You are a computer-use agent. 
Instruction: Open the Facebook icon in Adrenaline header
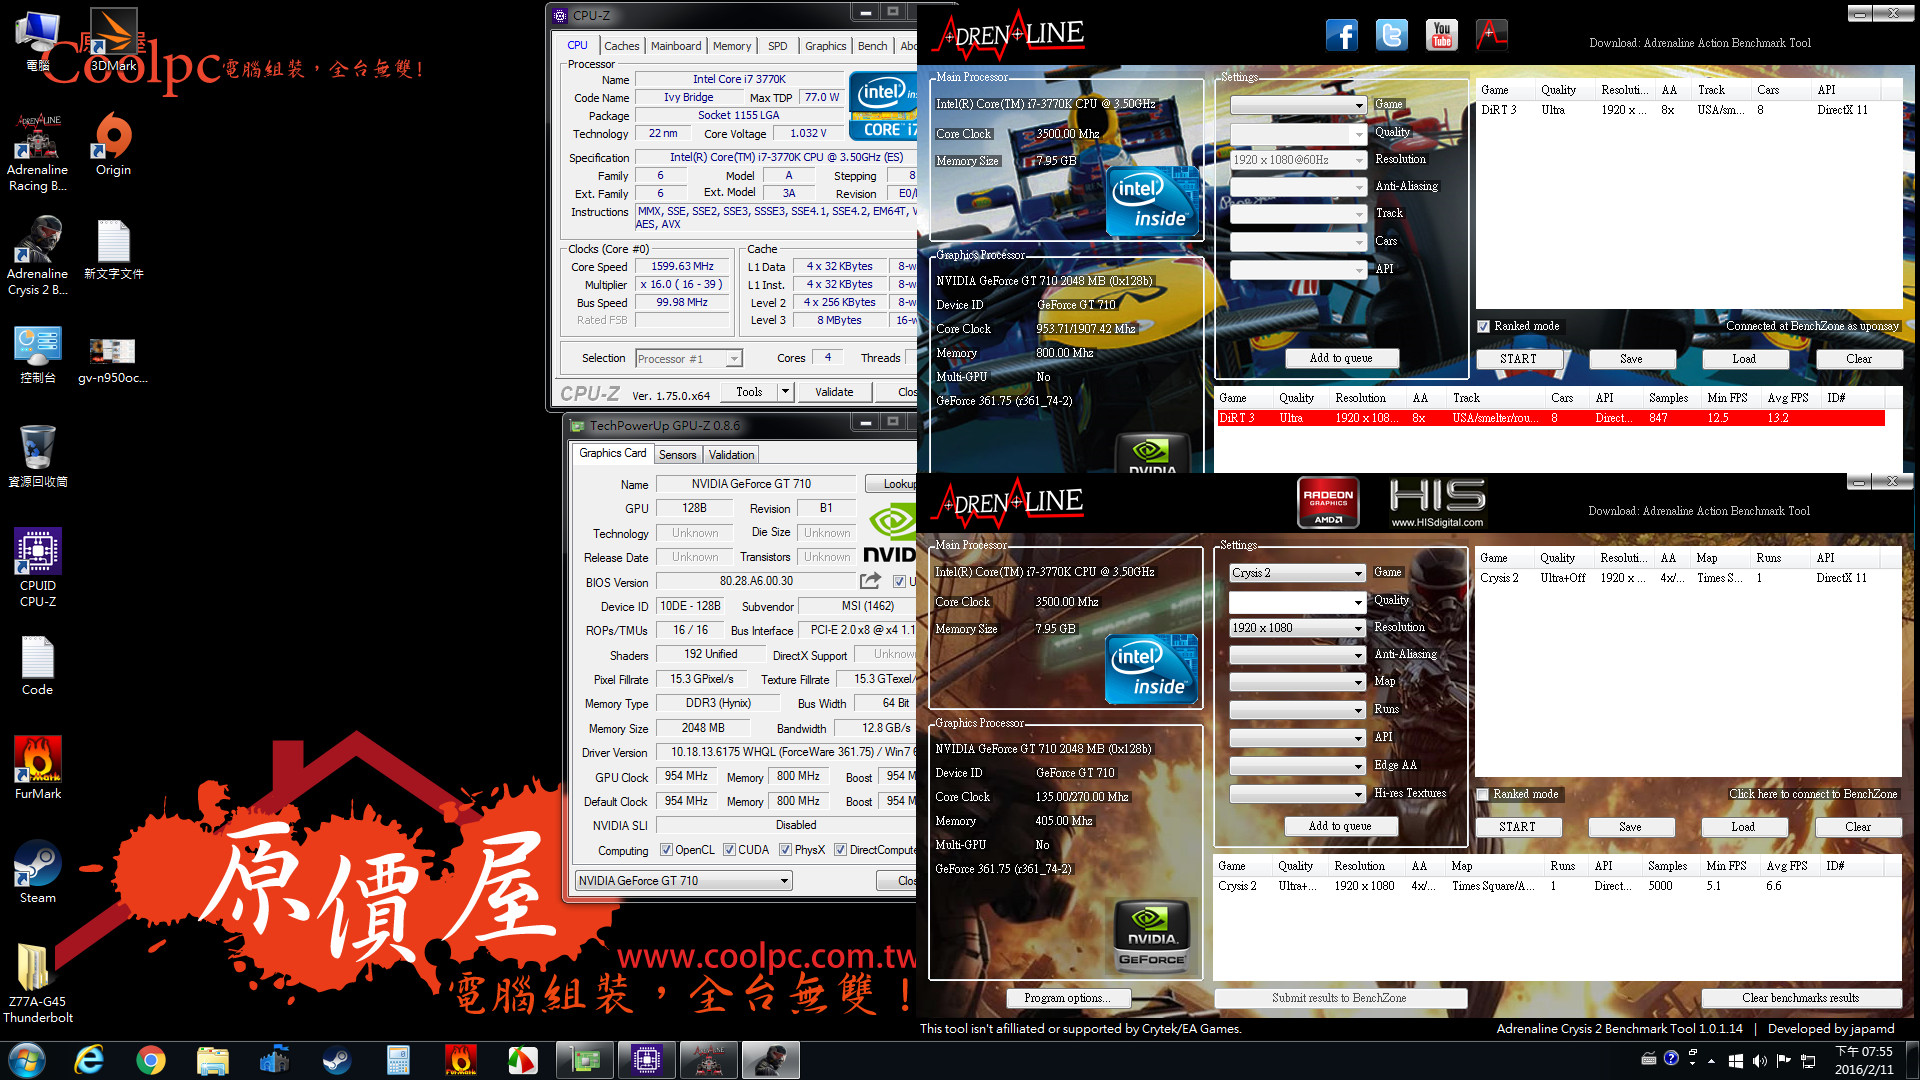click(x=1342, y=35)
